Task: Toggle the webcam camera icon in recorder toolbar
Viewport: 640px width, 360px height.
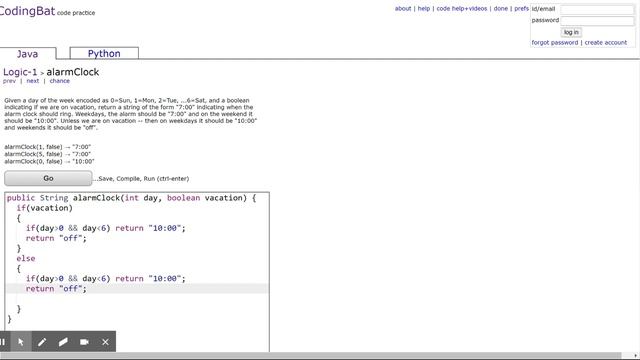Action: [x=84, y=342]
